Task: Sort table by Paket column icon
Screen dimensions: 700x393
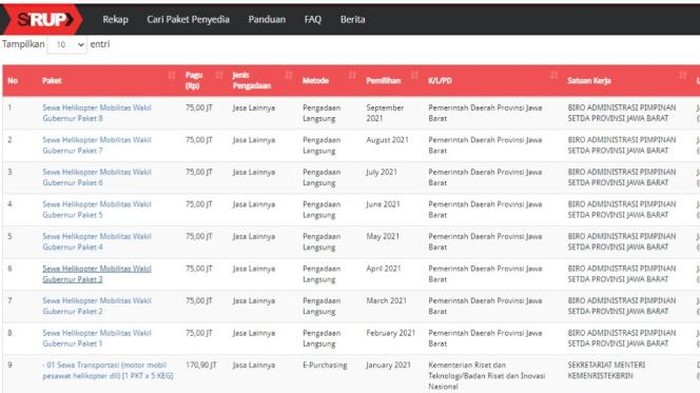Action: (x=171, y=75)
